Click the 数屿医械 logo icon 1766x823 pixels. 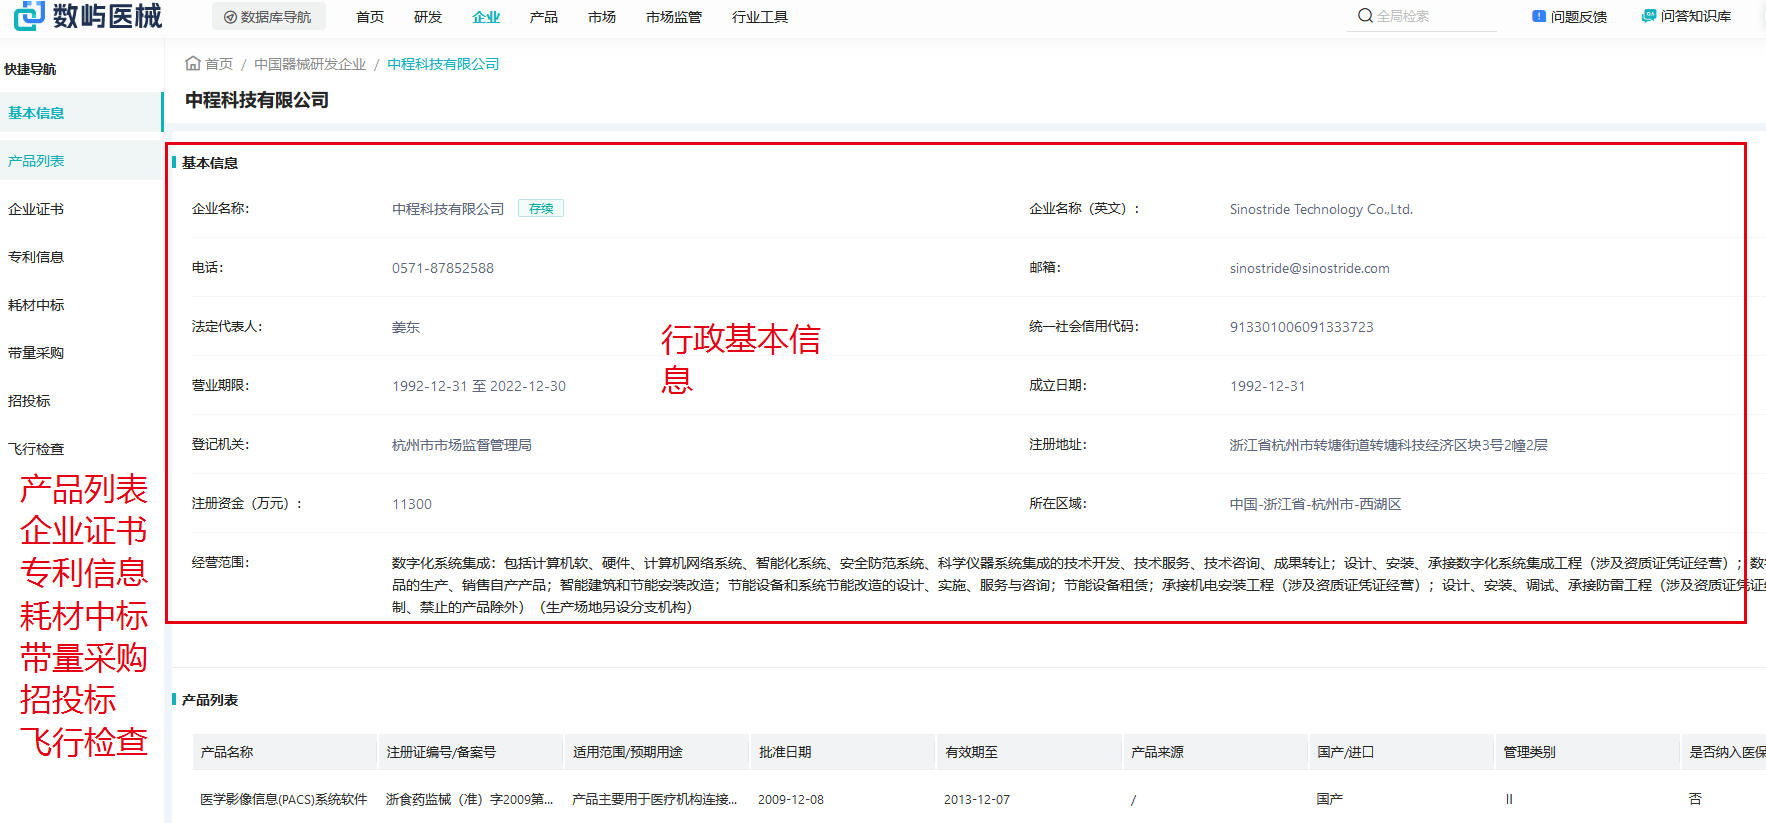[x=29, y=16]
